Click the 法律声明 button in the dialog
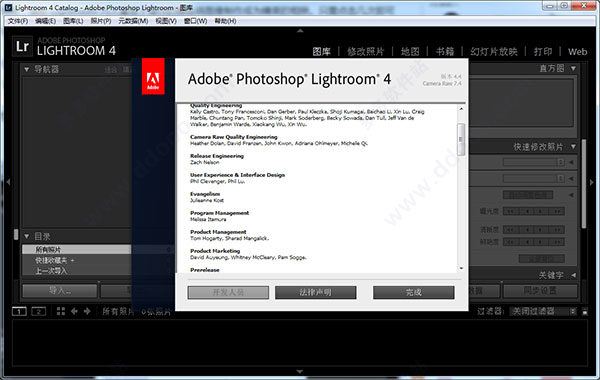Screen dimensions: 600x380 pyautogui.click(x=316, y=292)
